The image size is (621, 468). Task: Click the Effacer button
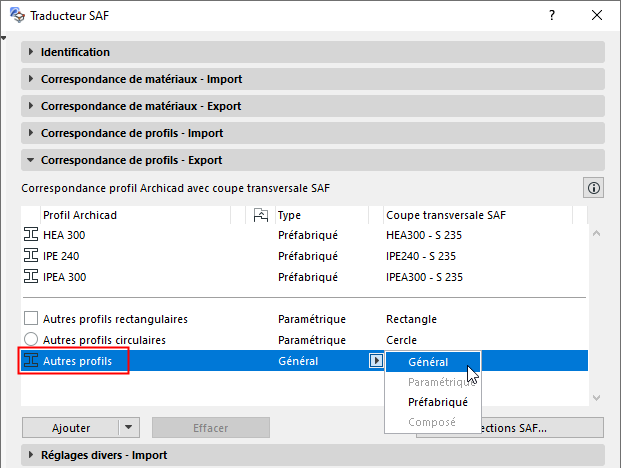click(x=211, y=428)
